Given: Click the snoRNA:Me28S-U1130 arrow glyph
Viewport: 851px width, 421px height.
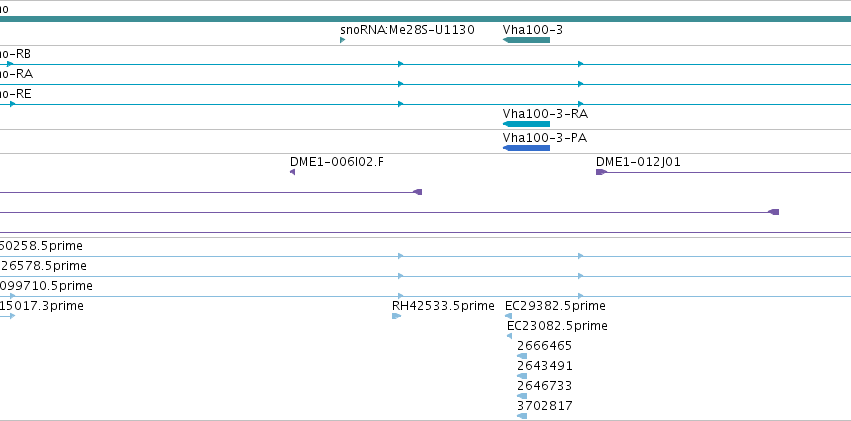Looking at the screenshot, I should pyautogui.click(x=342, y=40).
